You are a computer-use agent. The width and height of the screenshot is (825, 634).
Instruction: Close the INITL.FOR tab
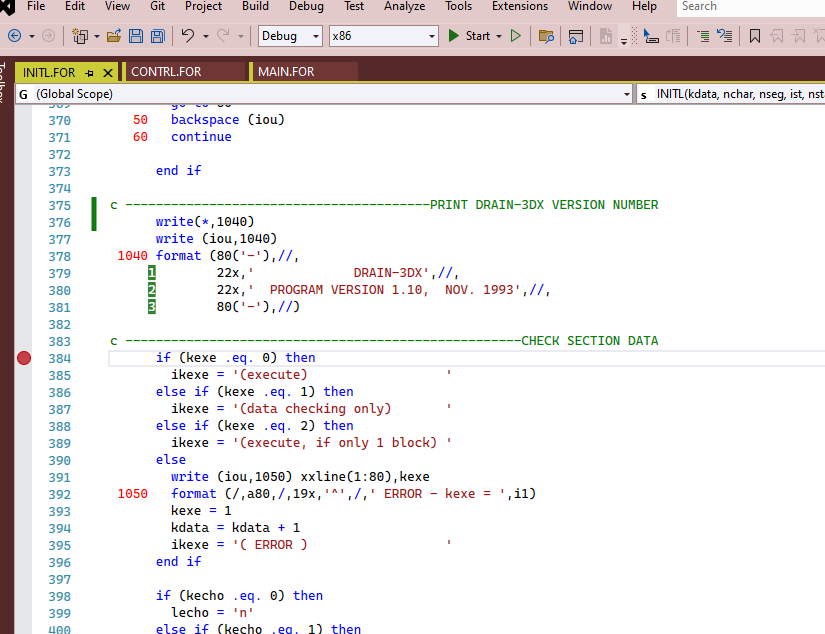tap(107, 73)
